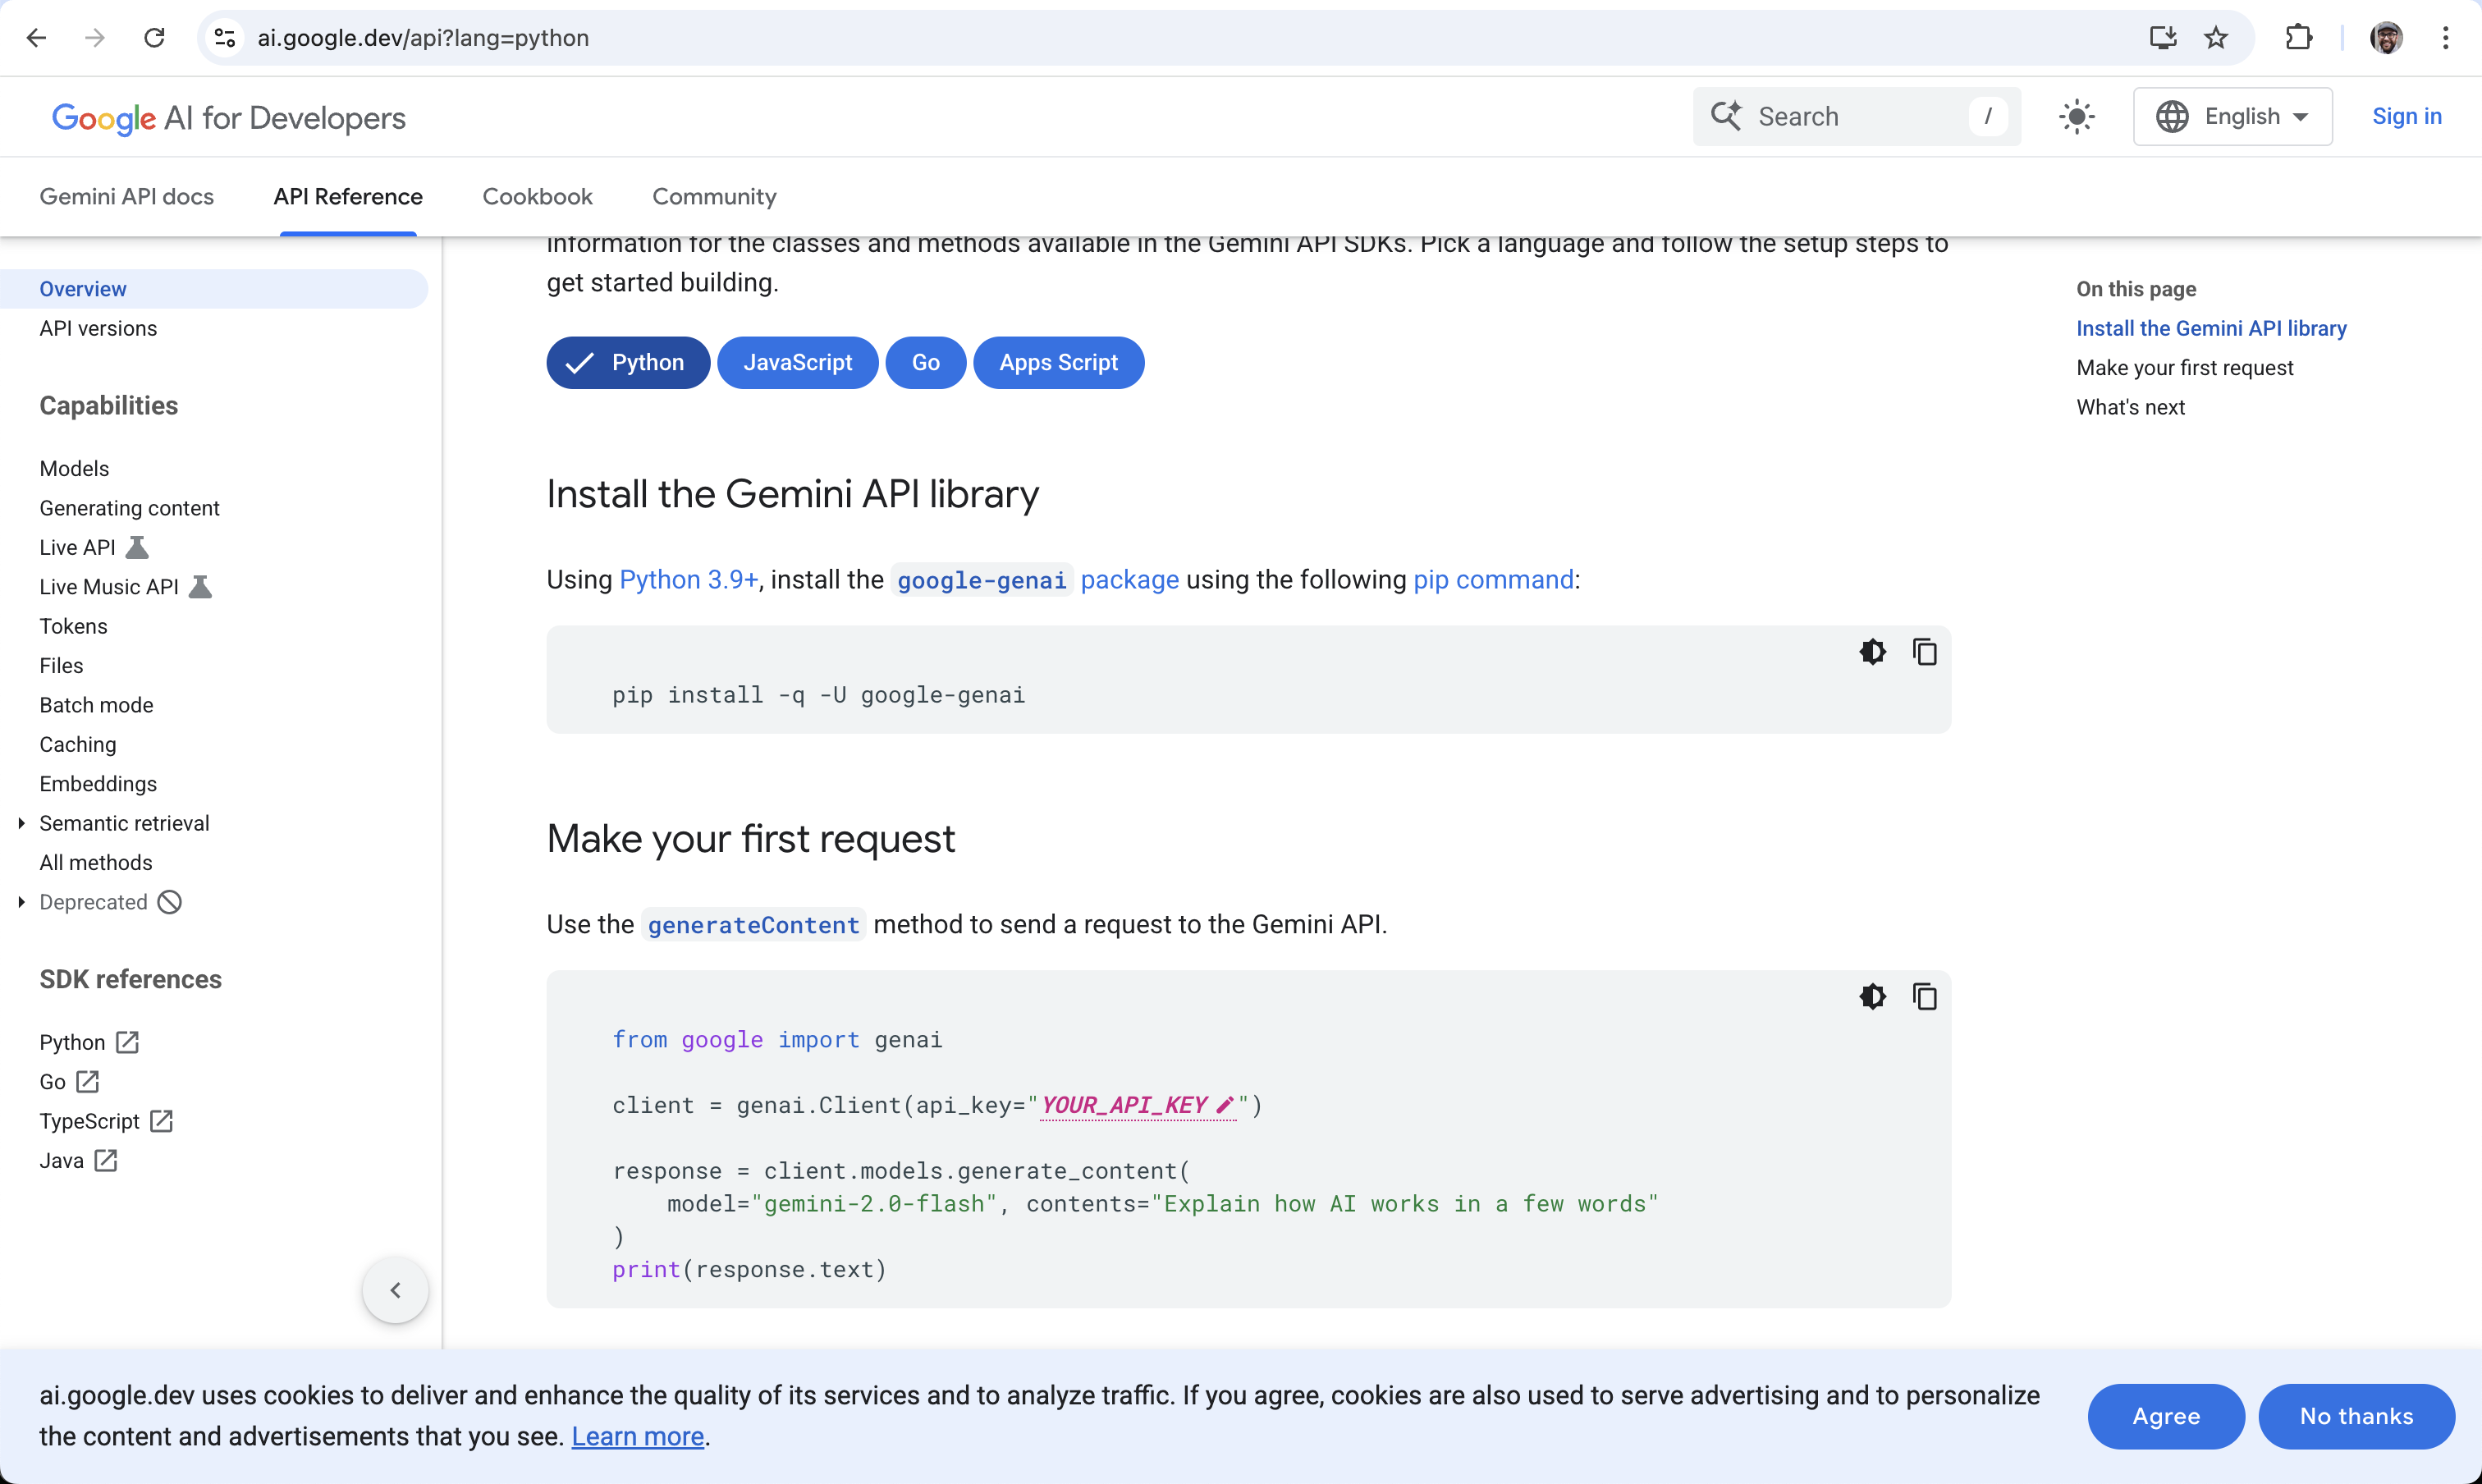Open the Live API sidebar entry
The image size is (2482, 1484).
77,547
